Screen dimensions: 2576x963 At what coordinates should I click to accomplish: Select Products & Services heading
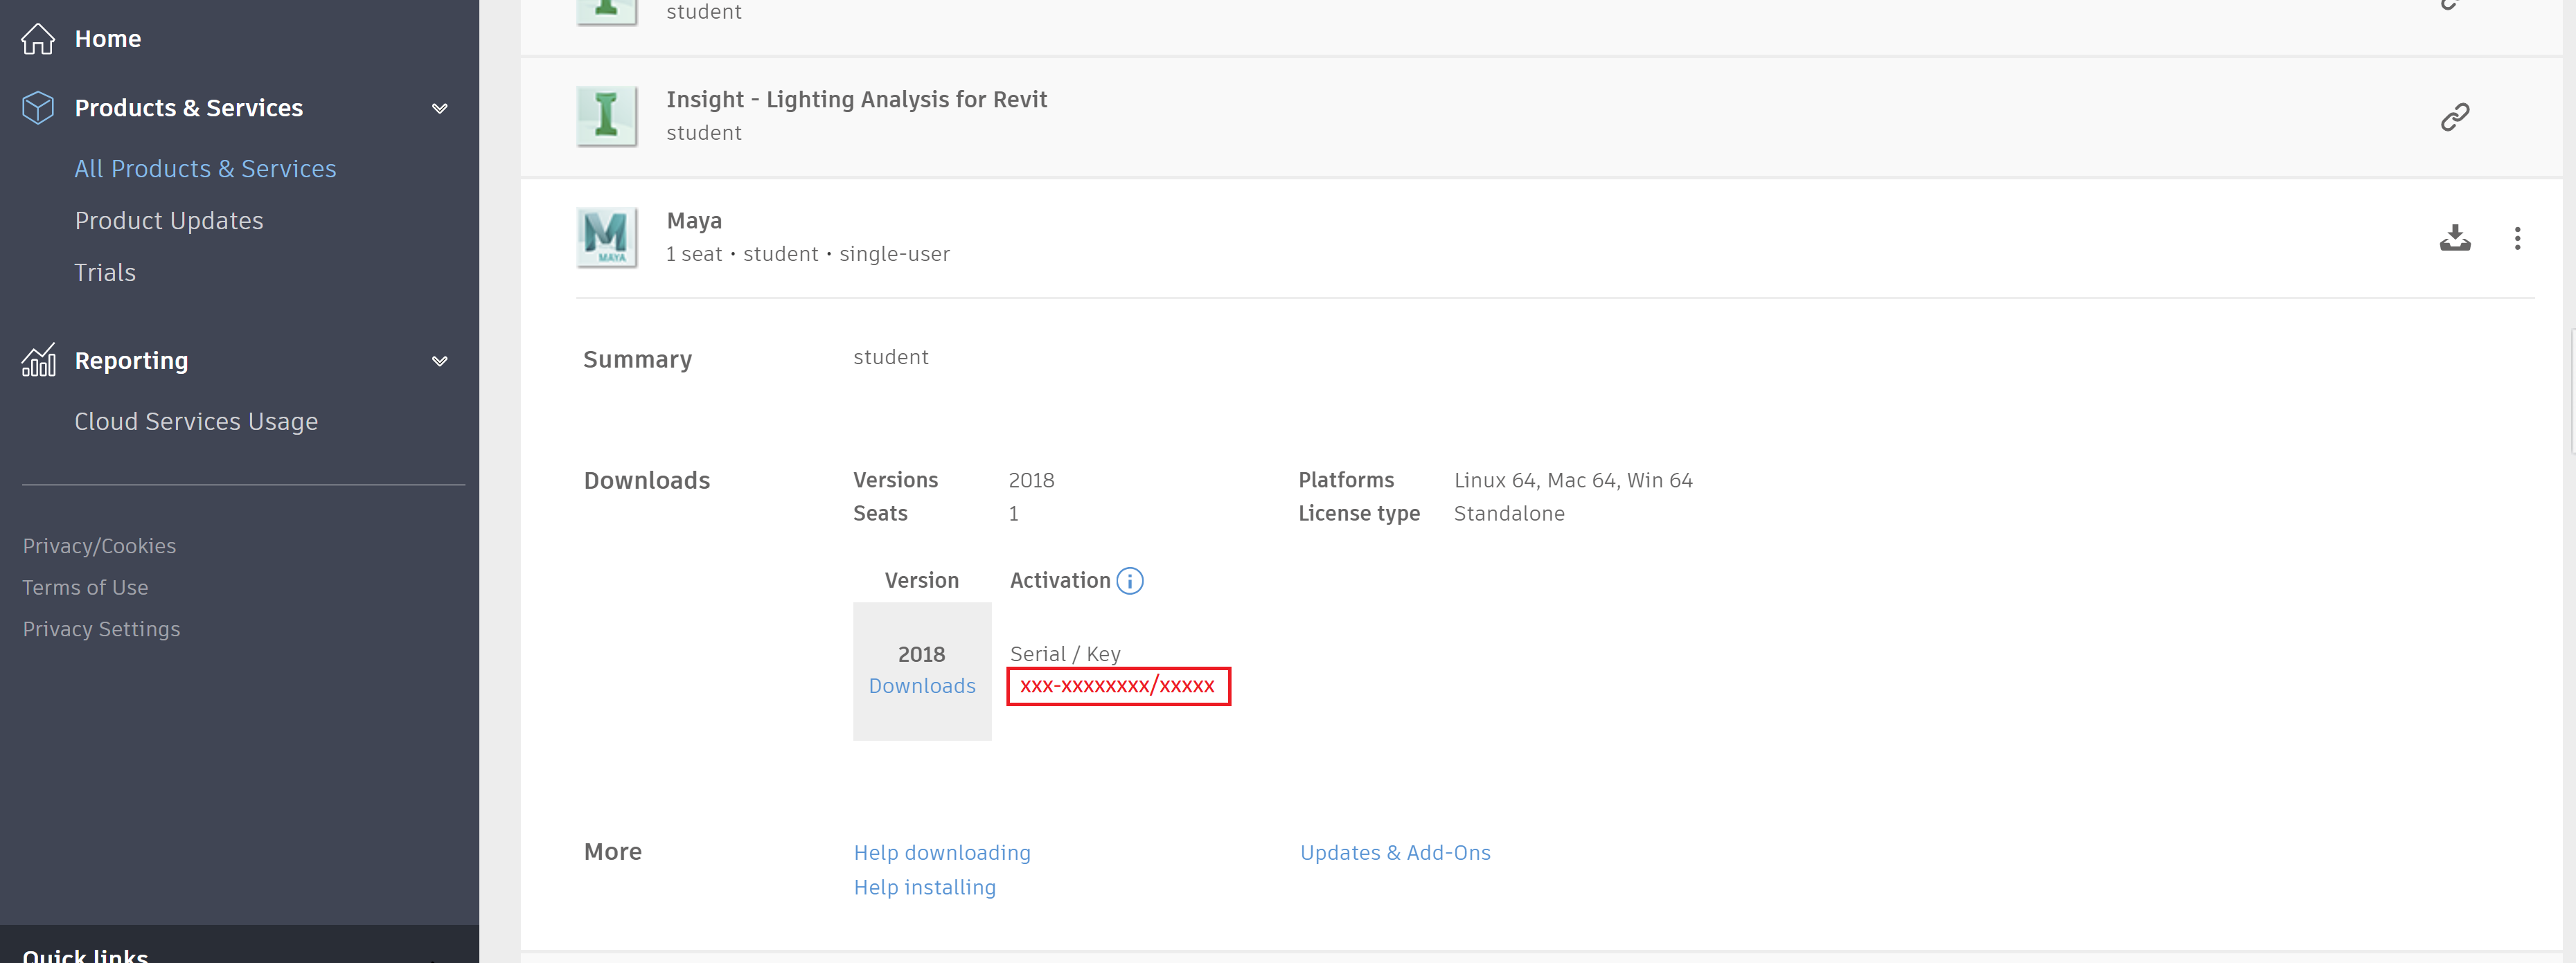point(189,108)
